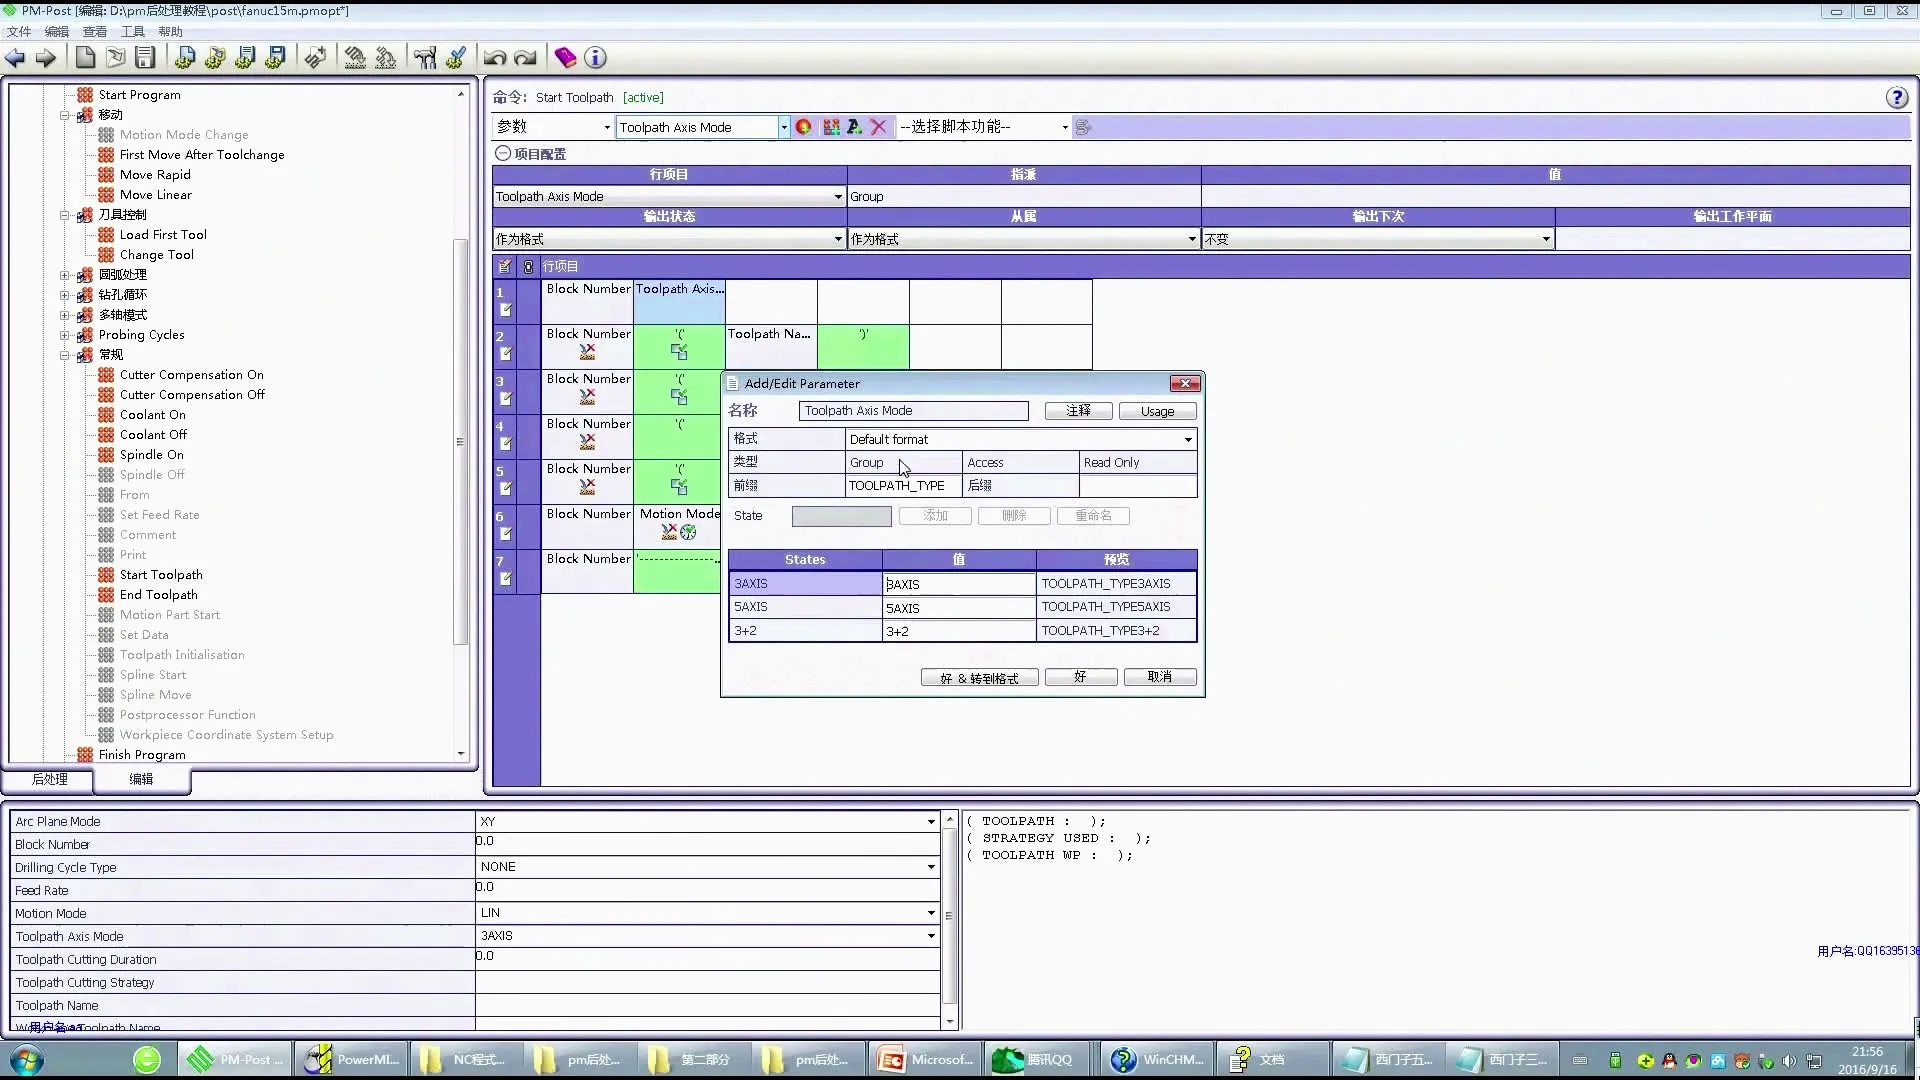1920x1080 pixels.
Task: Open Toolpath Axis Mode 3AXIS value dropdown
Action: (x=930, y=936)
